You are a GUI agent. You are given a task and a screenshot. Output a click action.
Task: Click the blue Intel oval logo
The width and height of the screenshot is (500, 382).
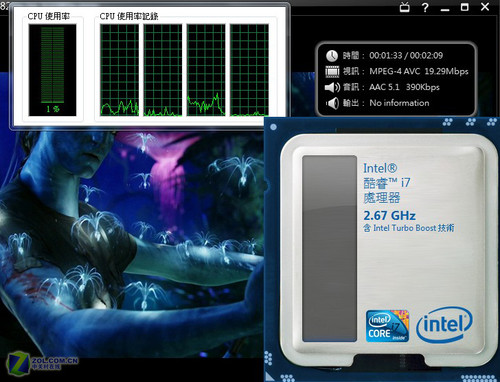coord(444,325)
